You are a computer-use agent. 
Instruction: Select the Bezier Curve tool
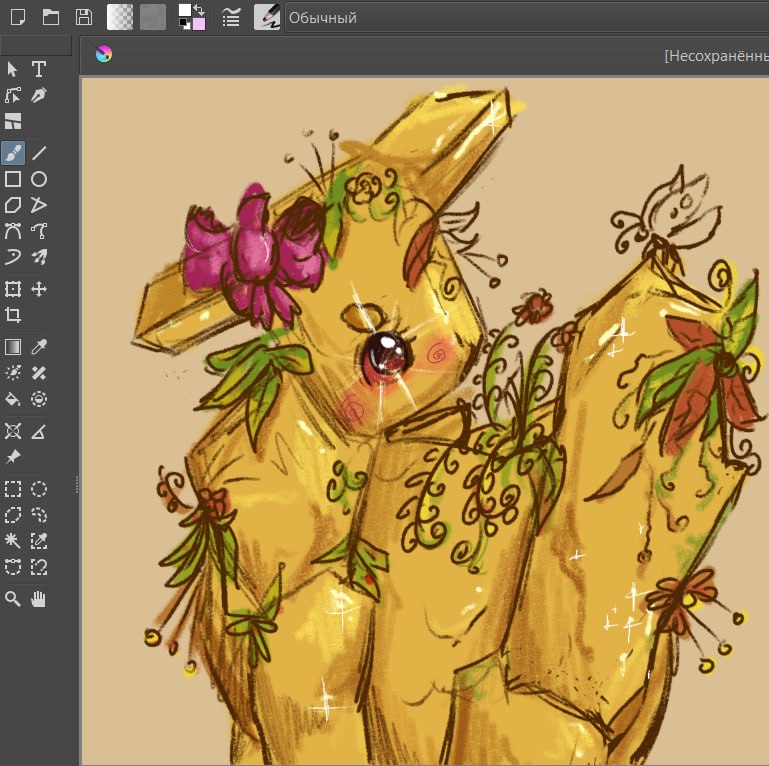click(x=13, y=231)
